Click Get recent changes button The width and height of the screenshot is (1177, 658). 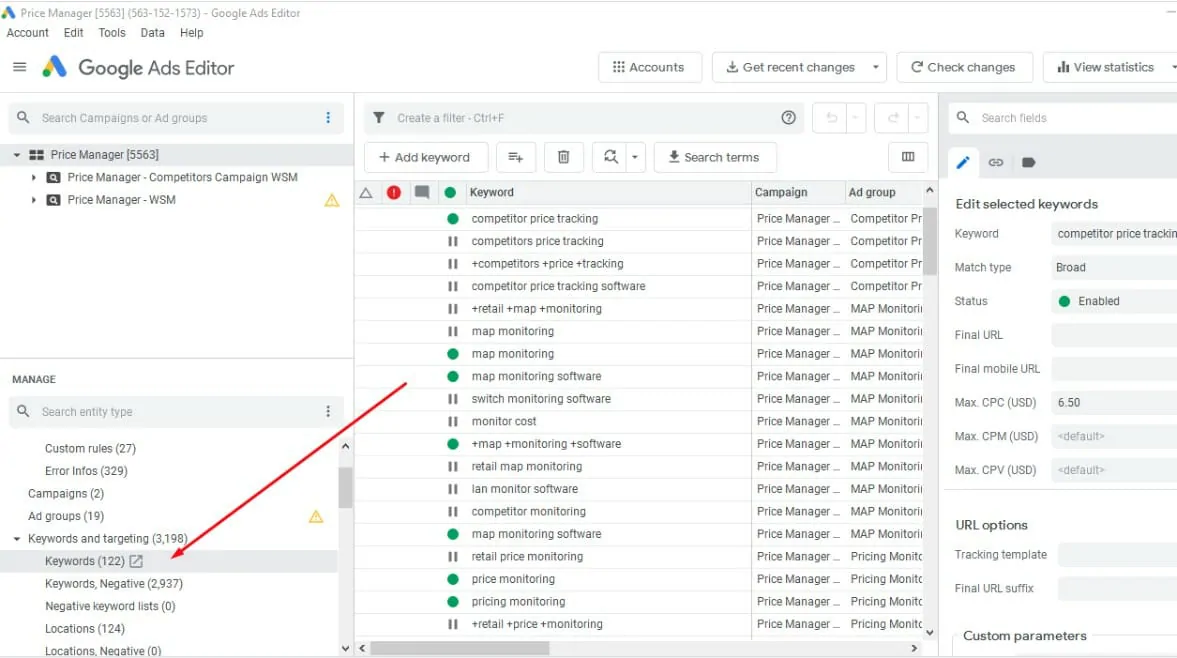790,67
